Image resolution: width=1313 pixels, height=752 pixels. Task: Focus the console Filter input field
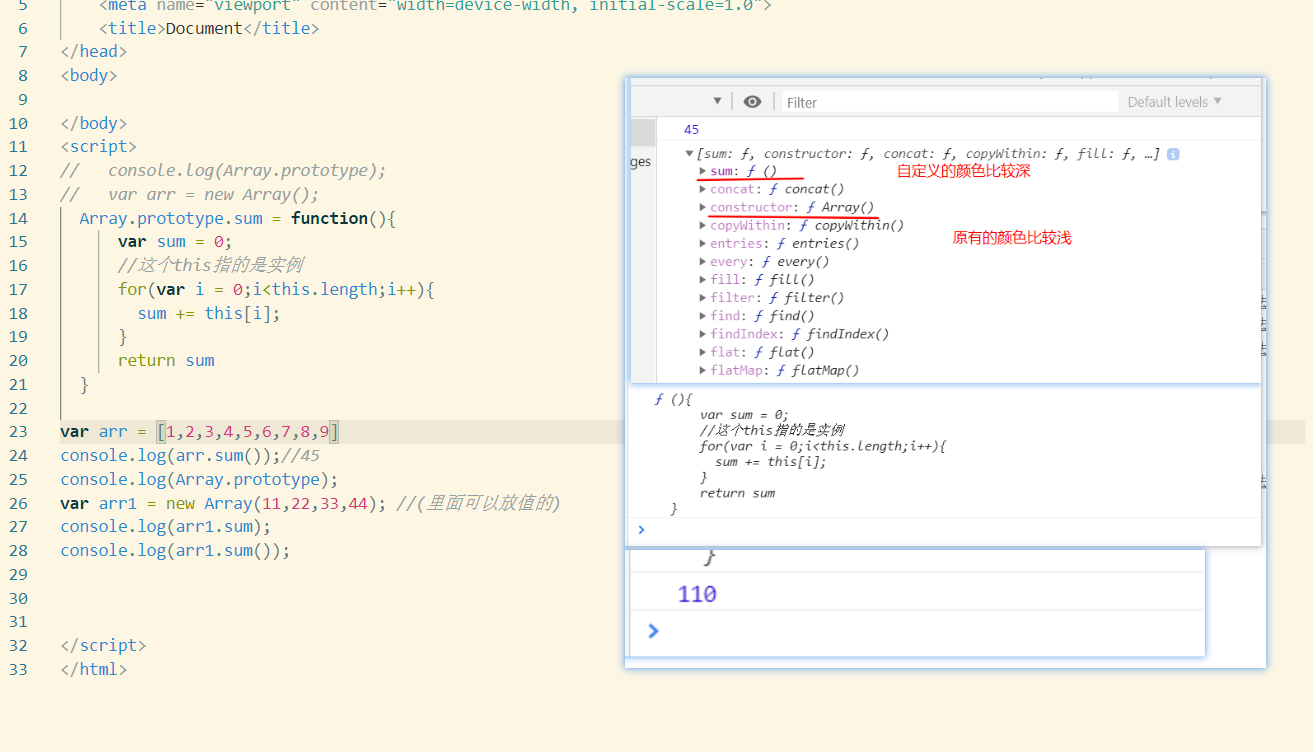pos(949,102)
